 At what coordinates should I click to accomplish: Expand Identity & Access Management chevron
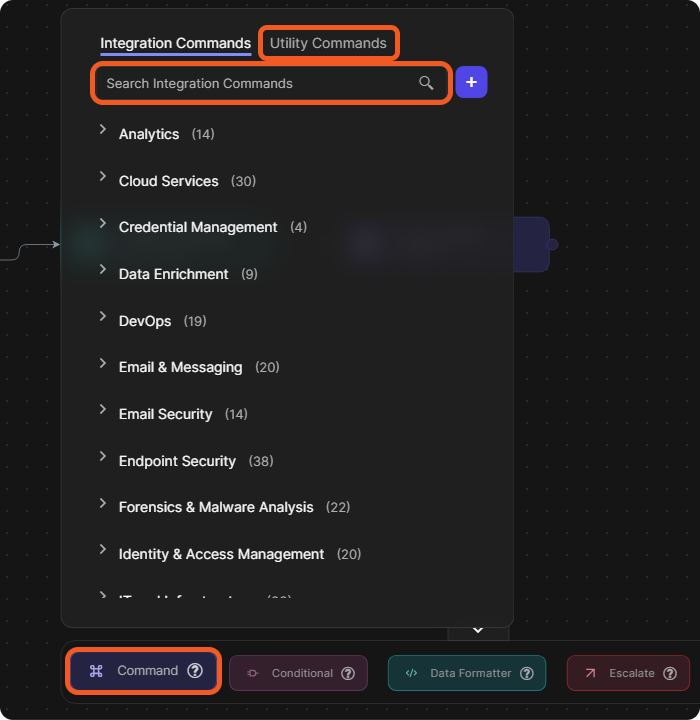click(x=103, y=550)
